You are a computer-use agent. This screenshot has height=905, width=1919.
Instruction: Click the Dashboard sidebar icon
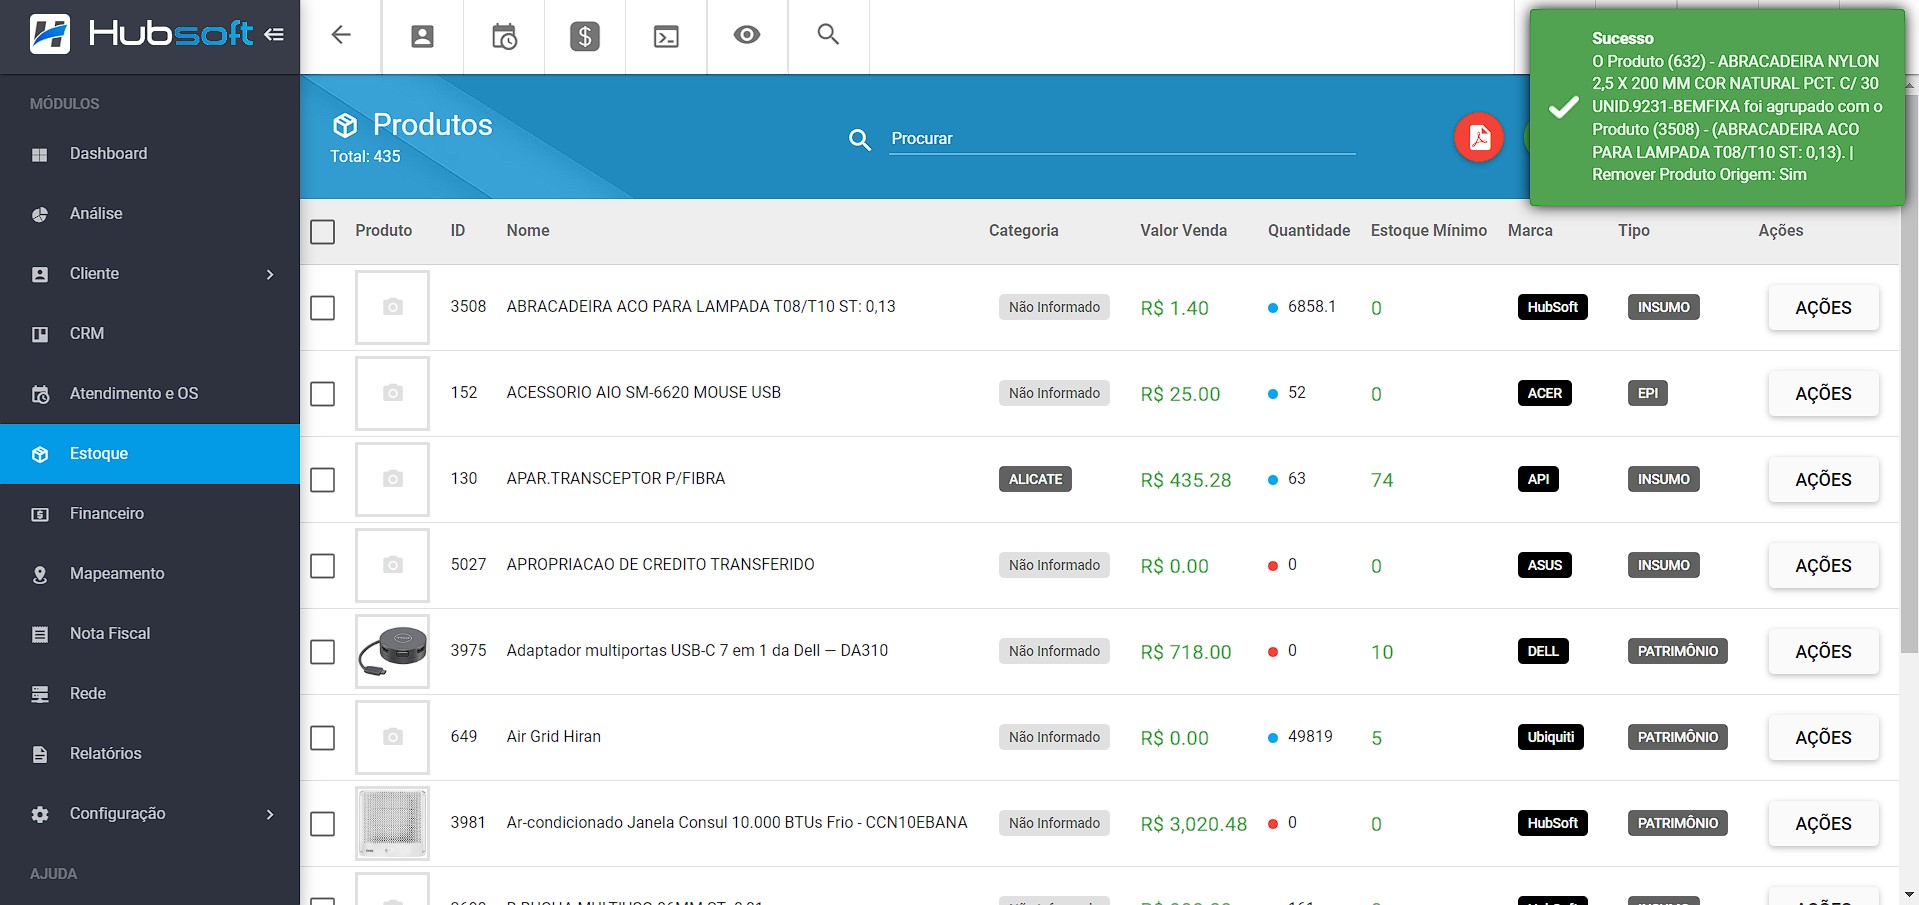coord(40,154)
